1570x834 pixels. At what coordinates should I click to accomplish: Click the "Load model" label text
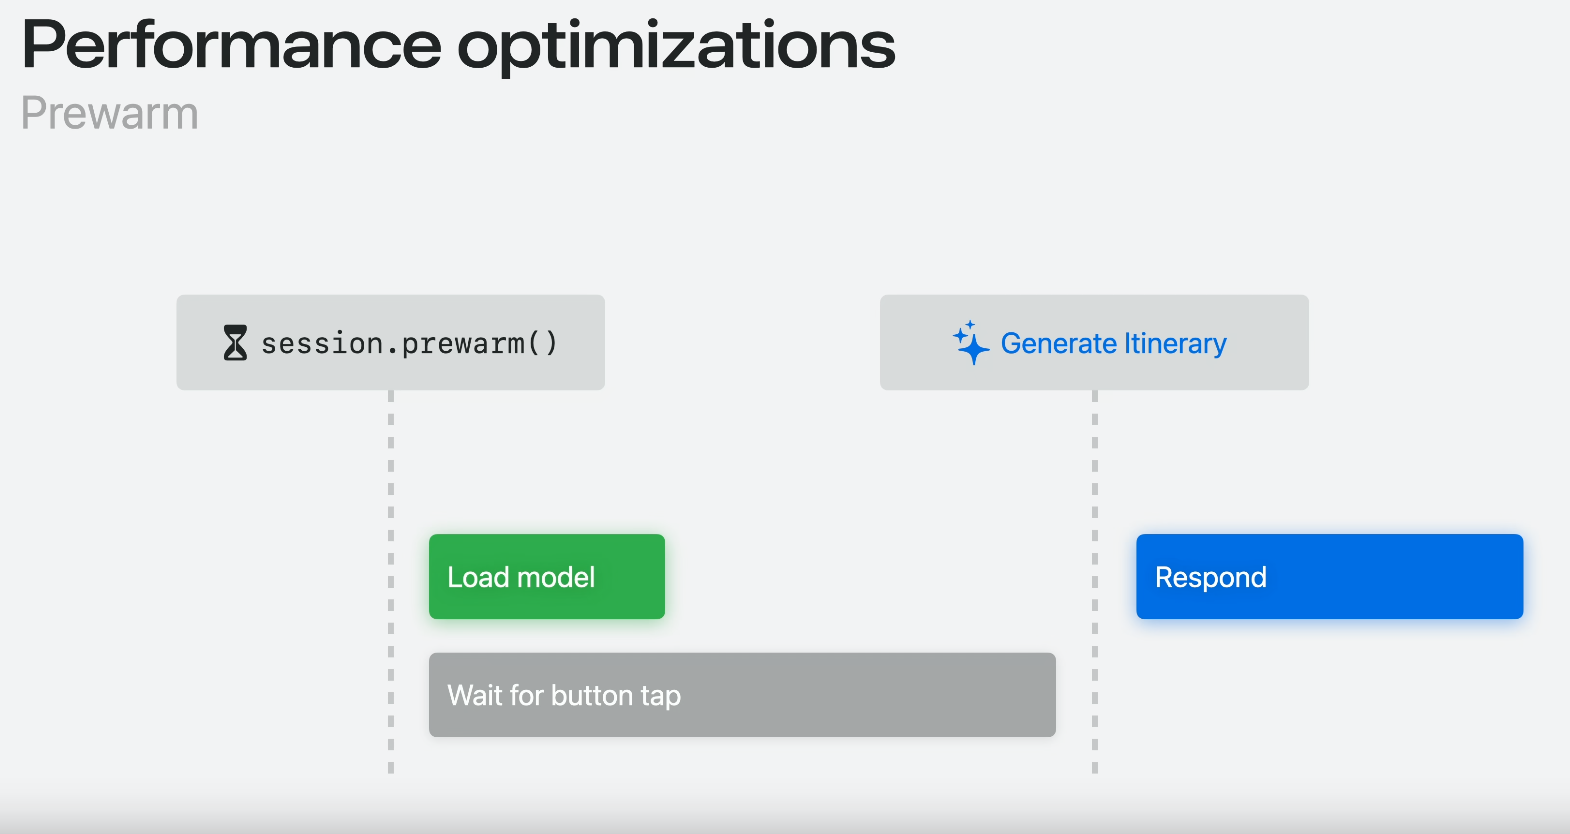click(x=521, y=577)
